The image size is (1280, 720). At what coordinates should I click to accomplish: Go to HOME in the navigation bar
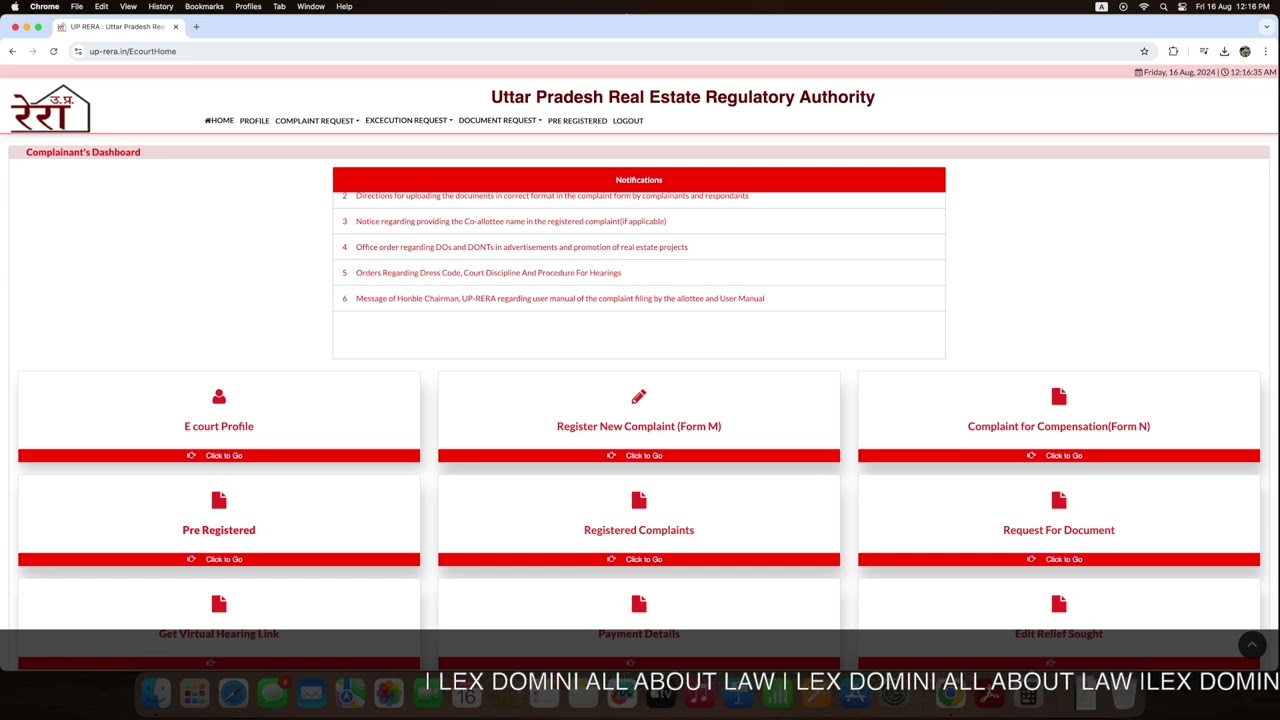pyautogui.click(x=219, y=121)
